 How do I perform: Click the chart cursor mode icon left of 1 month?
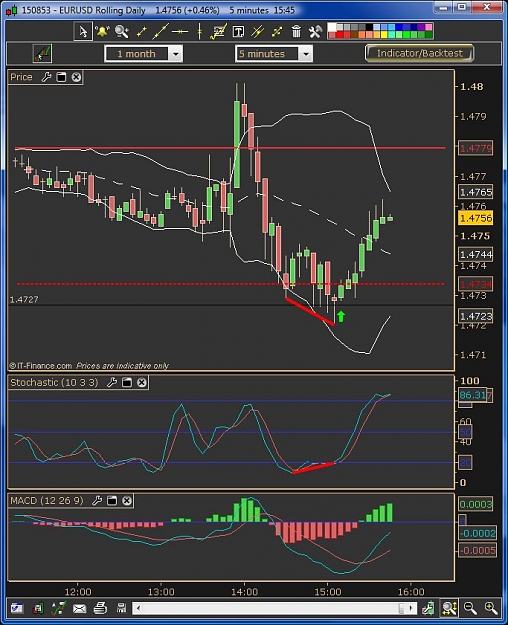click(x=42, y=53)
